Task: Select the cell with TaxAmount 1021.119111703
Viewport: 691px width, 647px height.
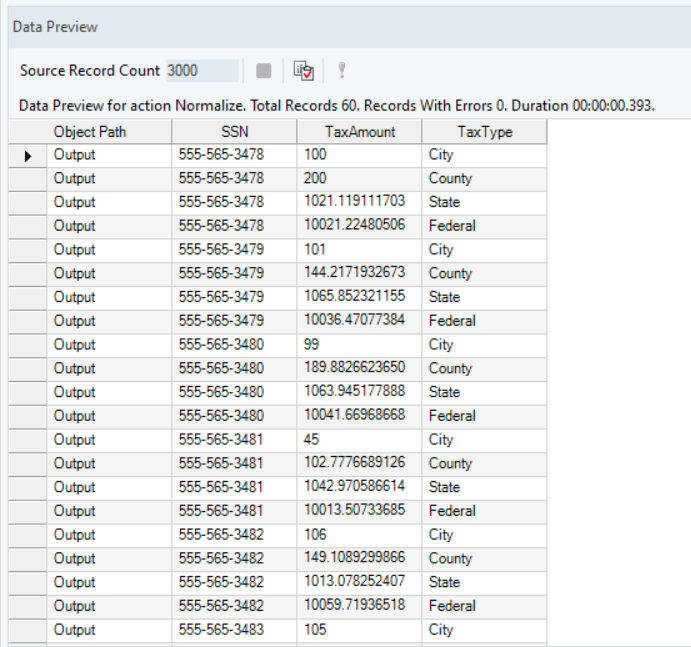Action: (x=359, y=202)
